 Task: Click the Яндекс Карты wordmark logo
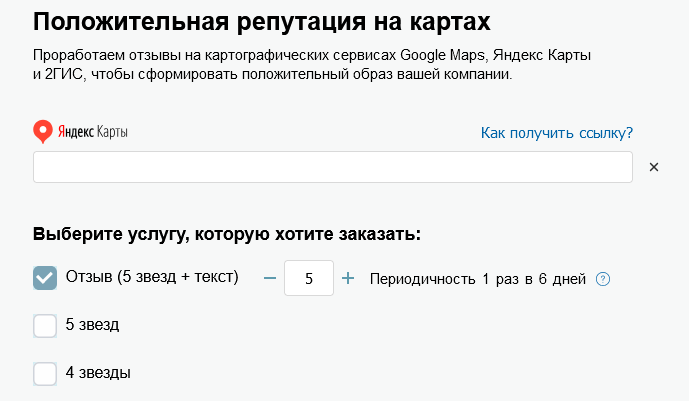(93, 133)
